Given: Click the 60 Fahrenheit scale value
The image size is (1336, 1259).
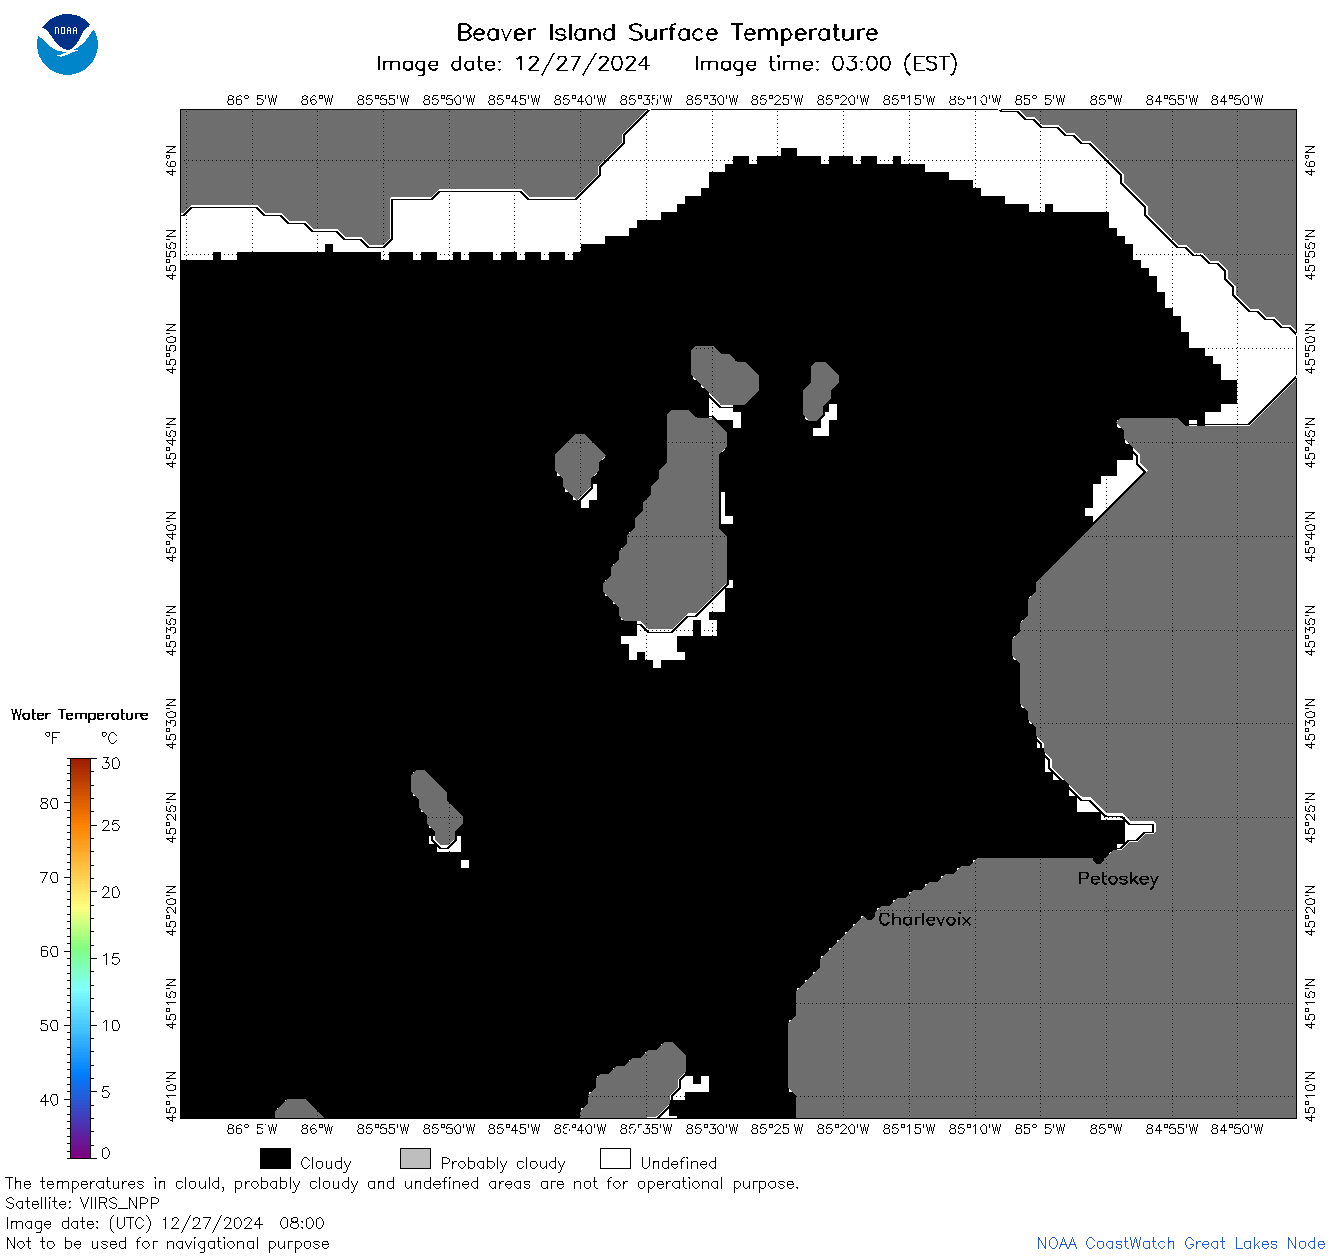Looking at the screenshot, I should pos(49,951).
